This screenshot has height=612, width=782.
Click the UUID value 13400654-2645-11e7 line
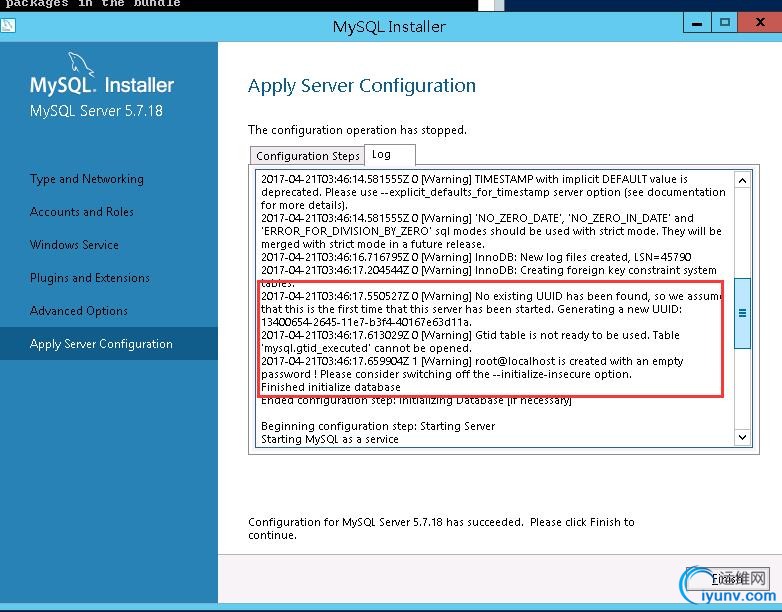click(x=366, y=322)
